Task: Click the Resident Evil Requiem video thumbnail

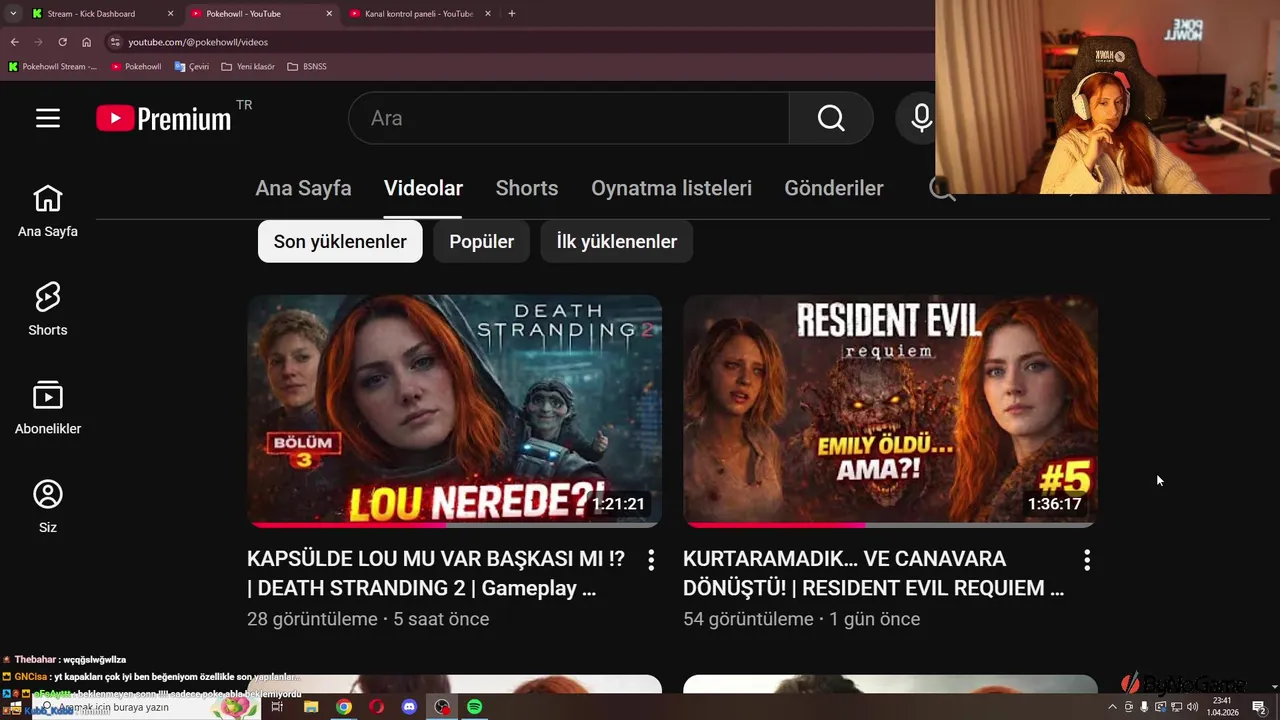Action: (x=890, y=411)
